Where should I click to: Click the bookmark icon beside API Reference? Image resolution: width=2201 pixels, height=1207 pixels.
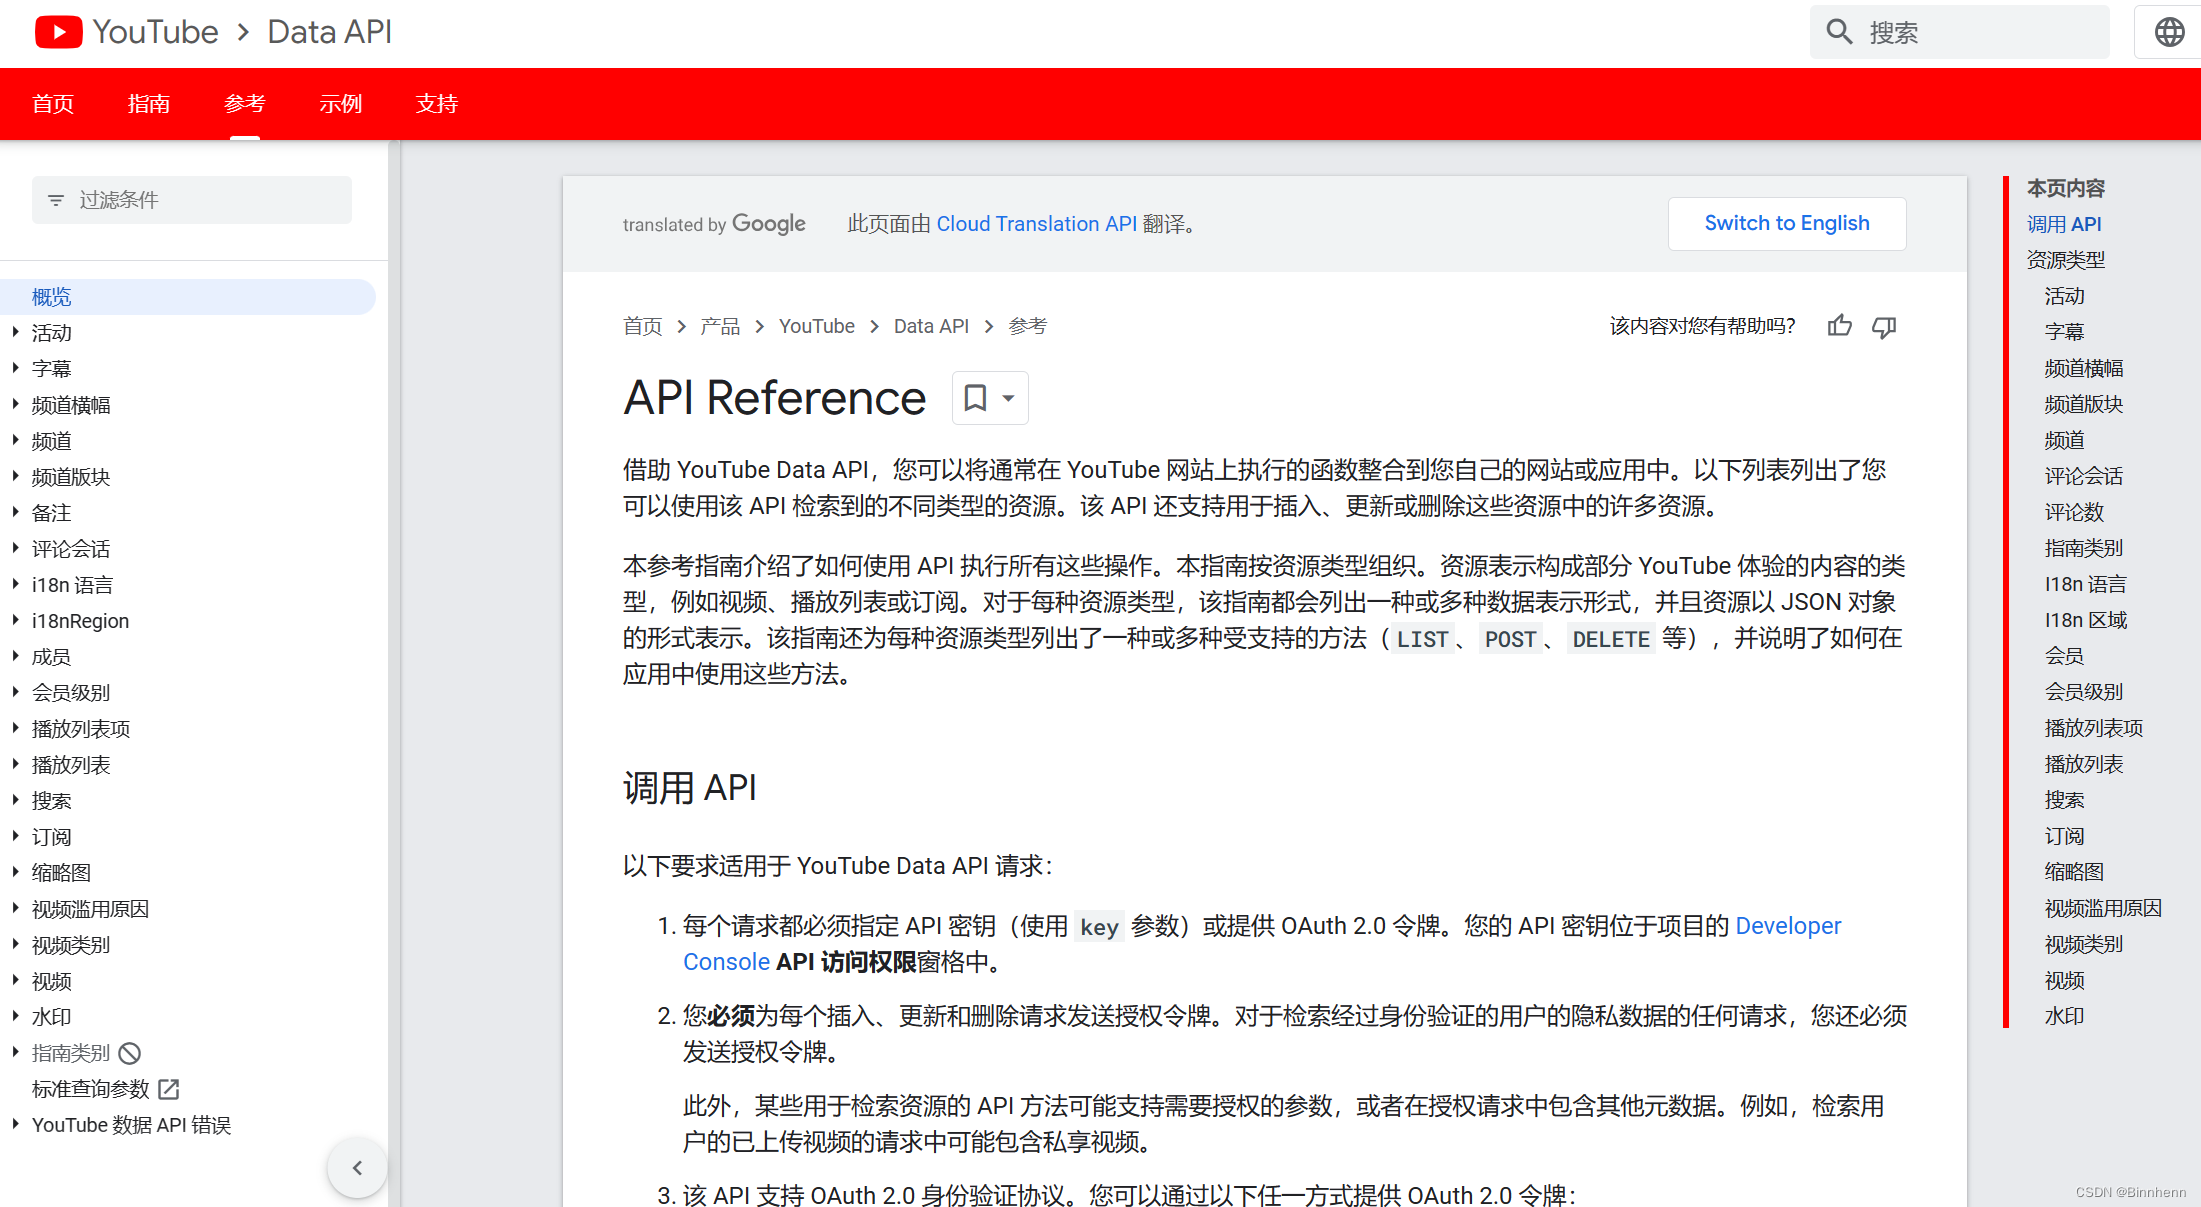(975, 398)
